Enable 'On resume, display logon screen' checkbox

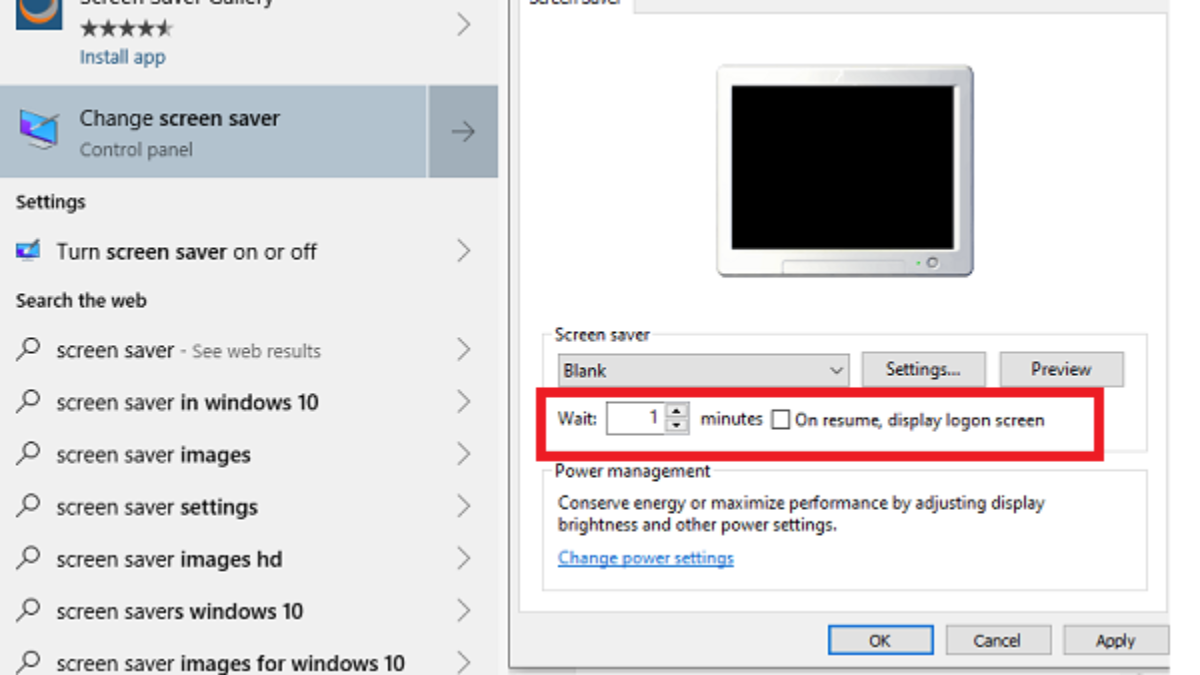pyautogui.click(x=780, y=420)
